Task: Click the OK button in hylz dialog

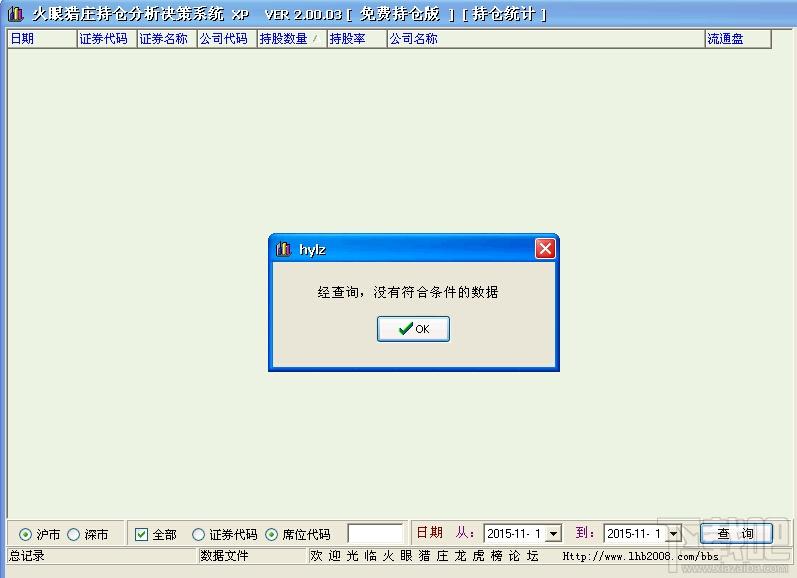Action: coord(413,329)
